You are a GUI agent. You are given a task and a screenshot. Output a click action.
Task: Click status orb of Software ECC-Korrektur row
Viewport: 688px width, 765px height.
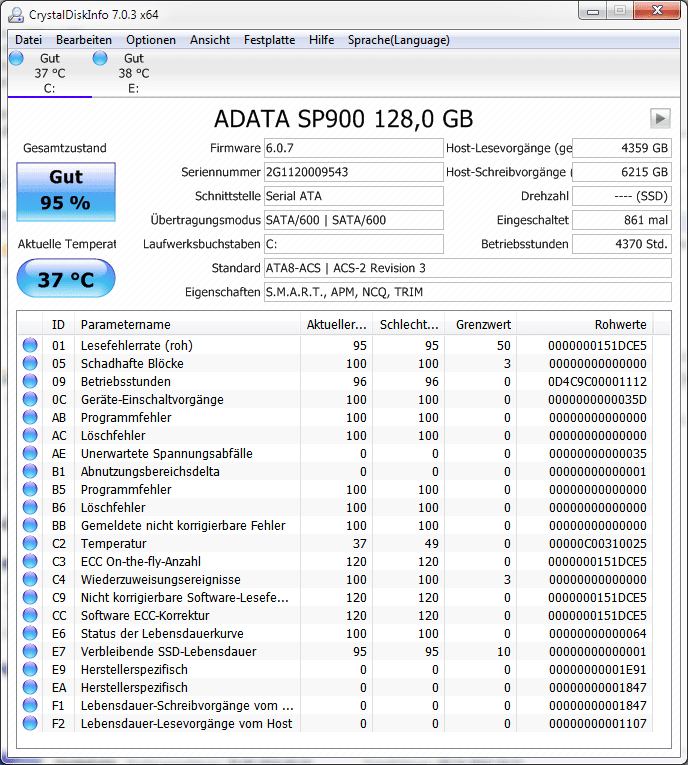pyautogui.click(x=30, y=615)
